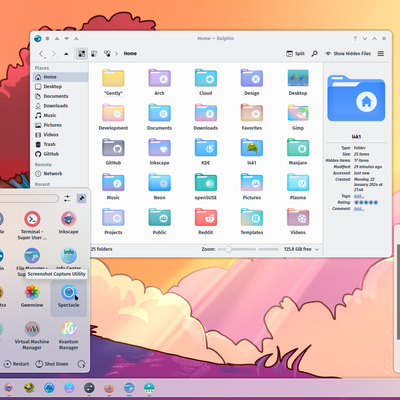Select GitHub in Places panel
Screen dimensions: 400x400
(x=60, y=154)
